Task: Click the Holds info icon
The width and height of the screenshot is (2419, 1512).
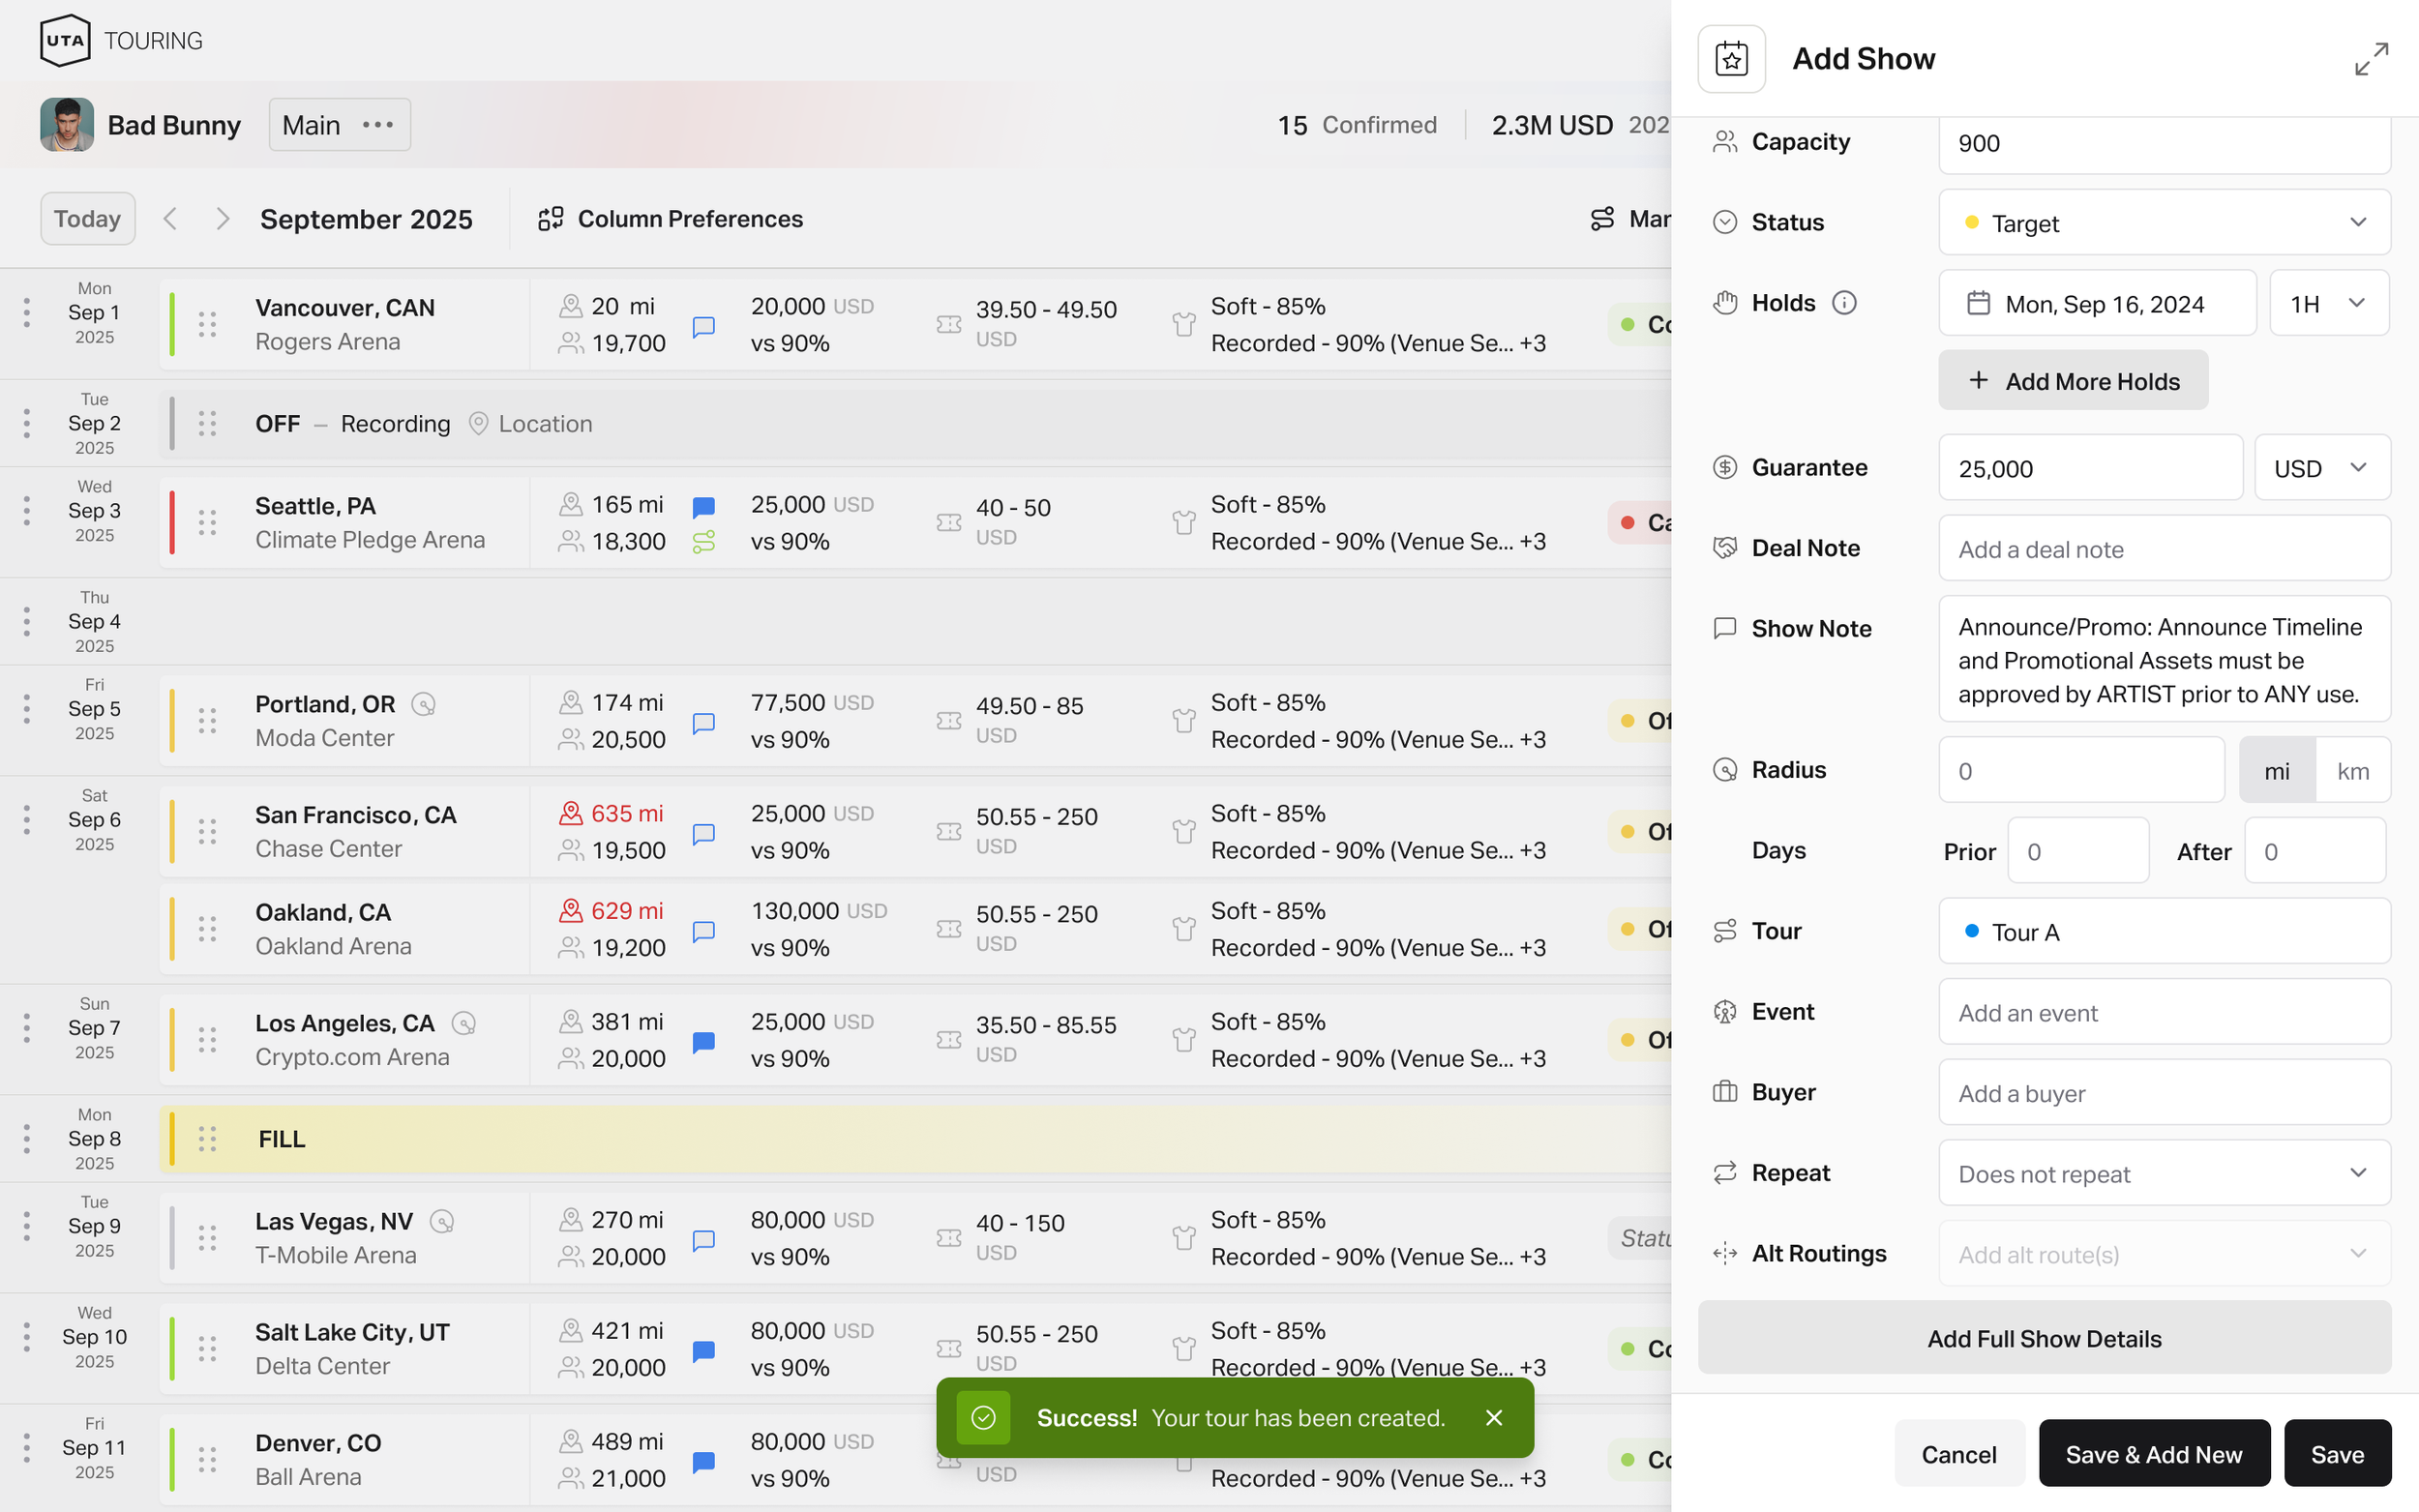Action: tap(1843, 303)
